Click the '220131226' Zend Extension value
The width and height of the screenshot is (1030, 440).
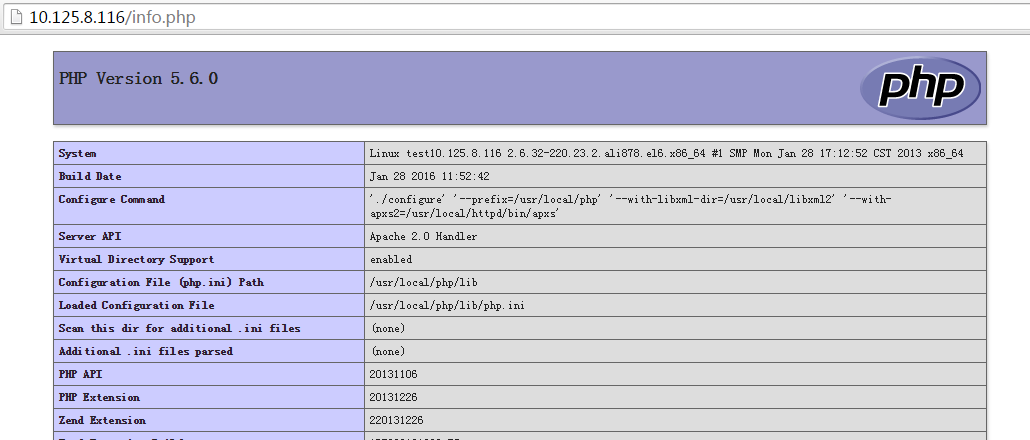pos(397,420)
